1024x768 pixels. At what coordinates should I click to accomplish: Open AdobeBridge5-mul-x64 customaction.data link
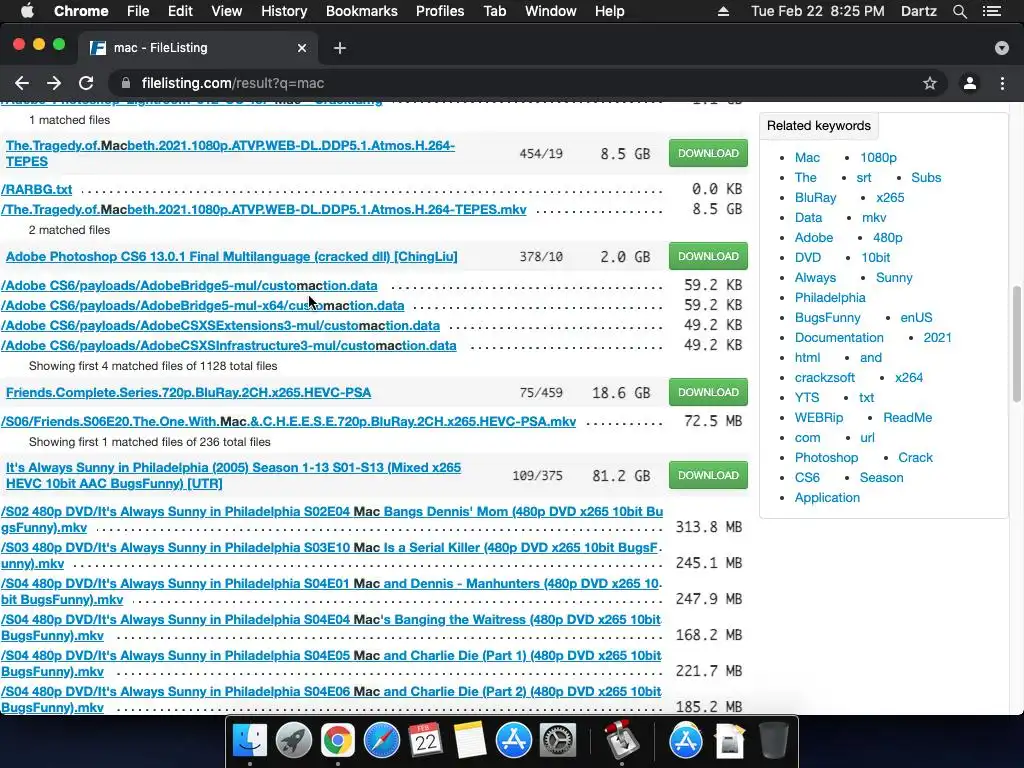202,306
